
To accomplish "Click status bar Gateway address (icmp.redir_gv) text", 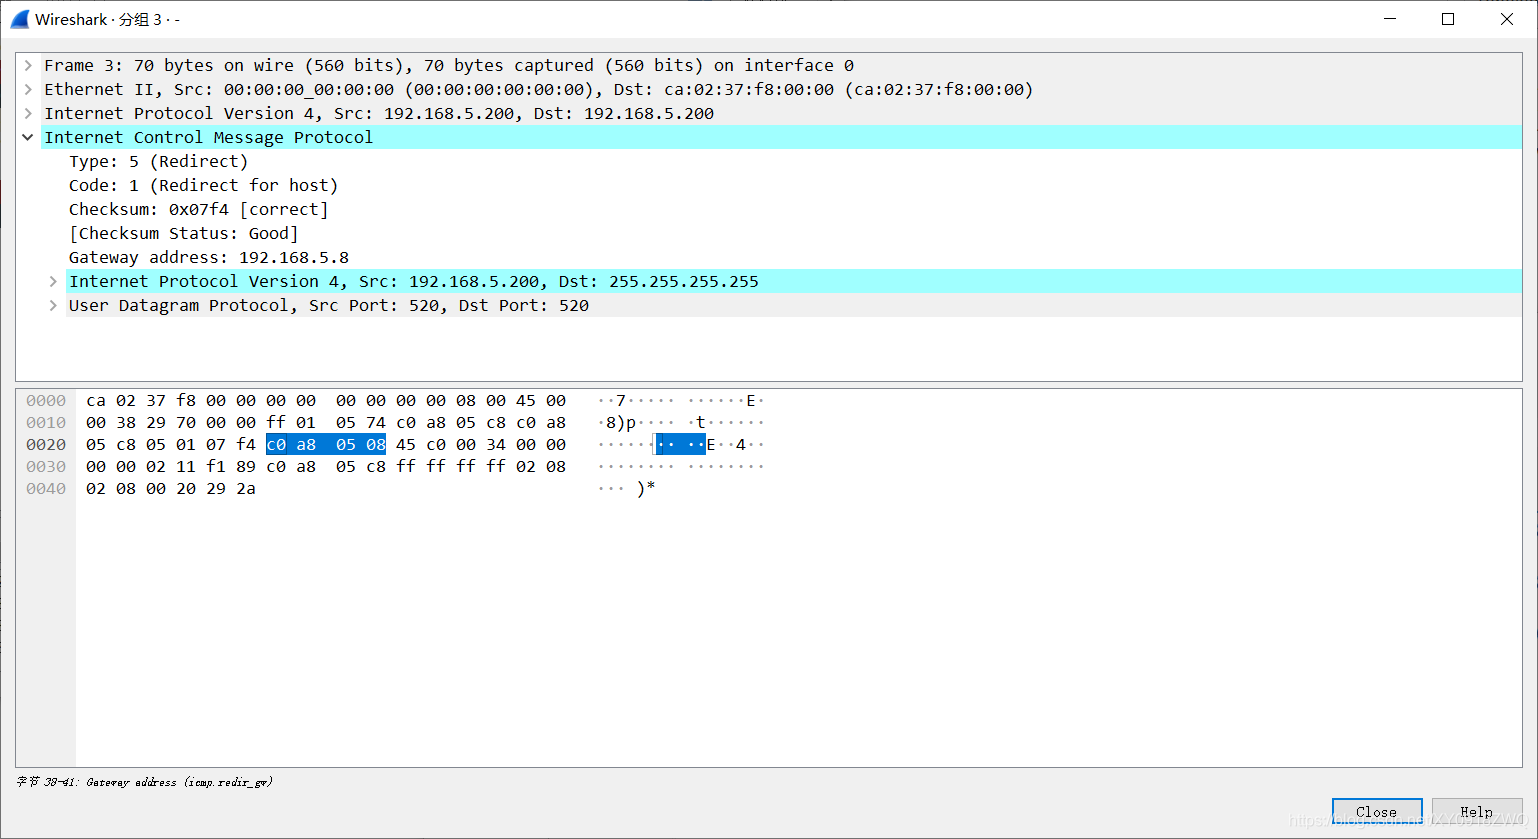I will point(179,782).
